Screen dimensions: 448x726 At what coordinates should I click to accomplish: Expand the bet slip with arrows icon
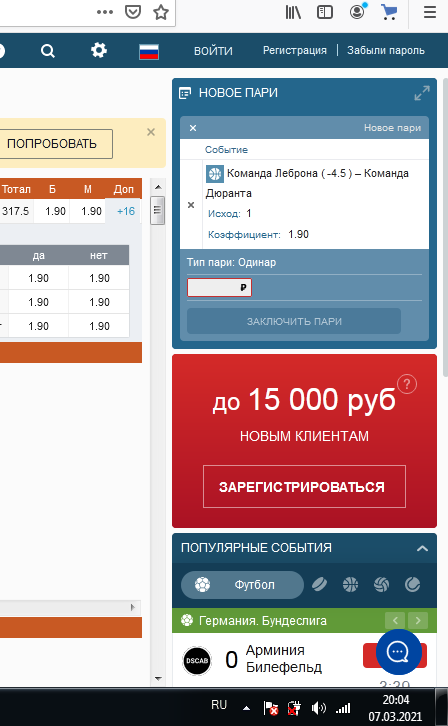pyautogui.click(x=422, y=93)
